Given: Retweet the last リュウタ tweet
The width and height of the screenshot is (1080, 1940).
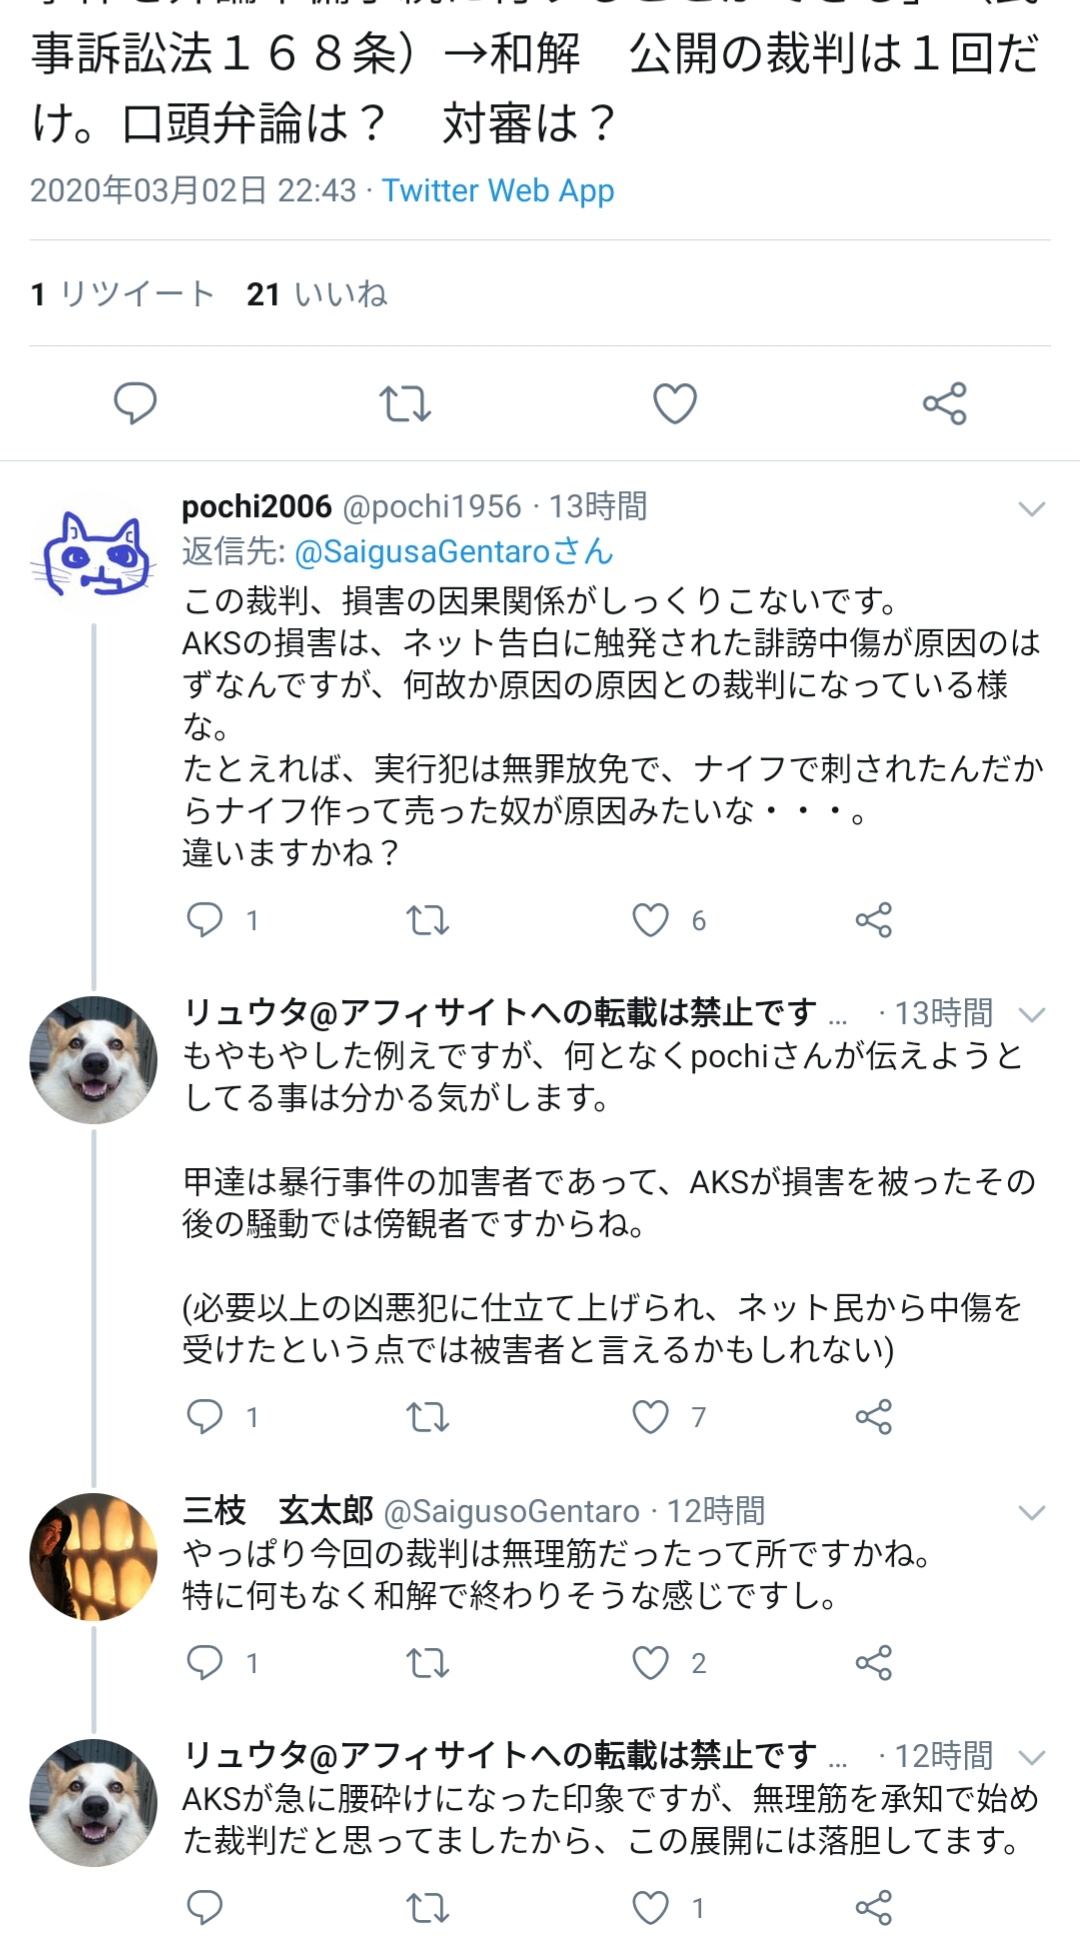Looking at the screenshot, I should (x=428, y=1907).
